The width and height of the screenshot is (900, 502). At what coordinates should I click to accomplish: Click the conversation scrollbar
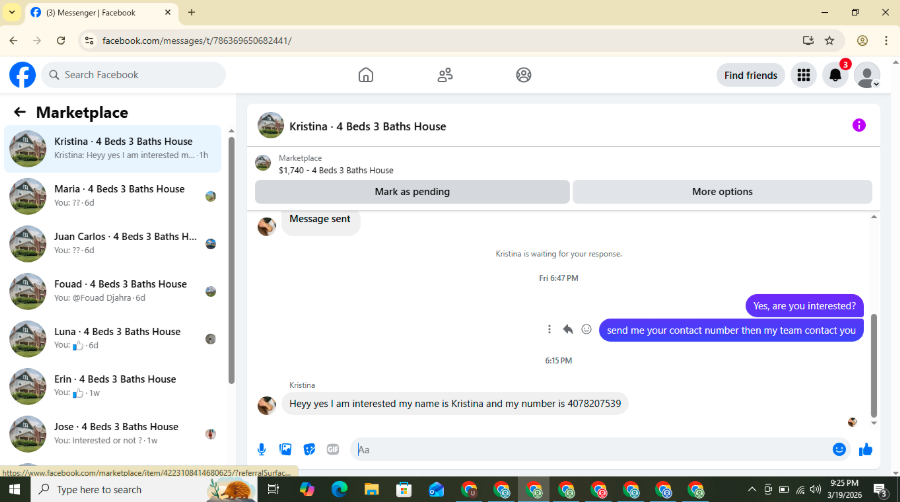[874, 366]
